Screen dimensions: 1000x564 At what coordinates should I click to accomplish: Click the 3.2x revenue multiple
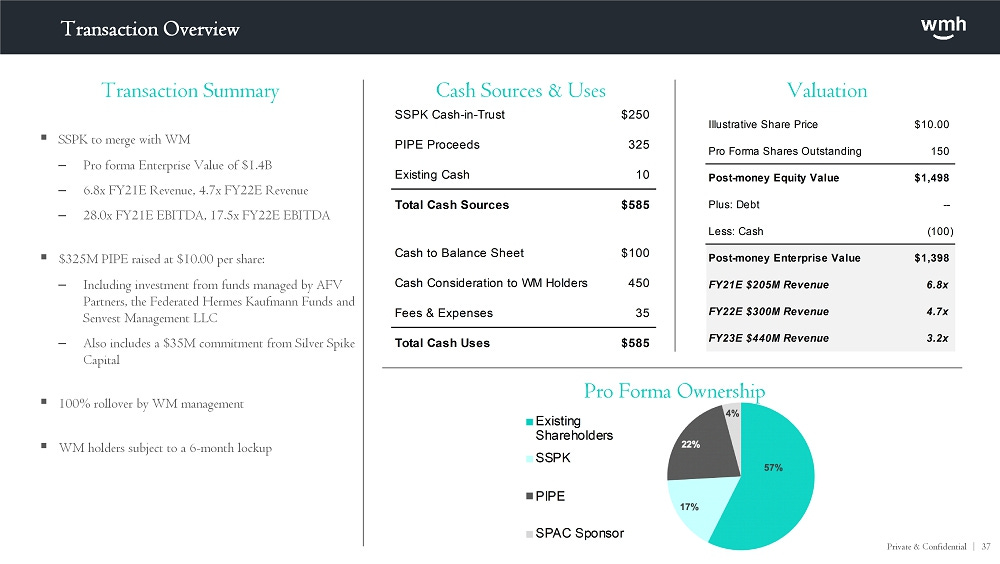tap(938, 339)
